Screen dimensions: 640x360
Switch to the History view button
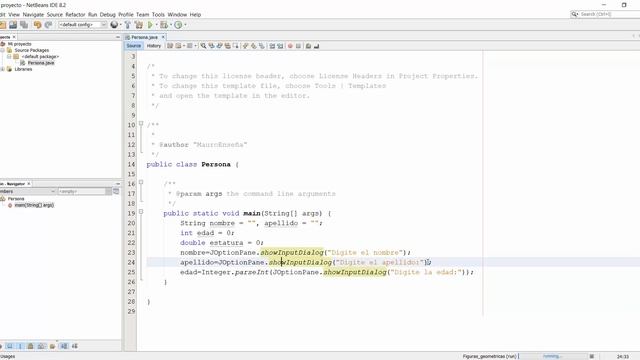(x=153, y=46)
